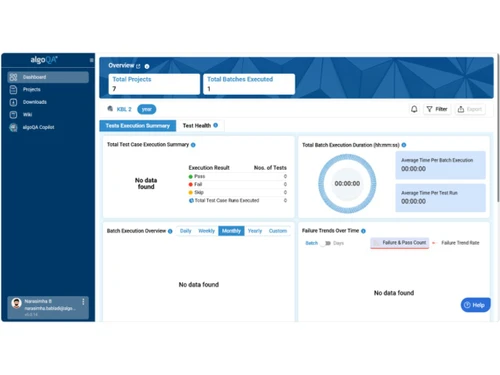500x375 pixels.
Task: Select the Monthly range option
Action: [231, 231]
